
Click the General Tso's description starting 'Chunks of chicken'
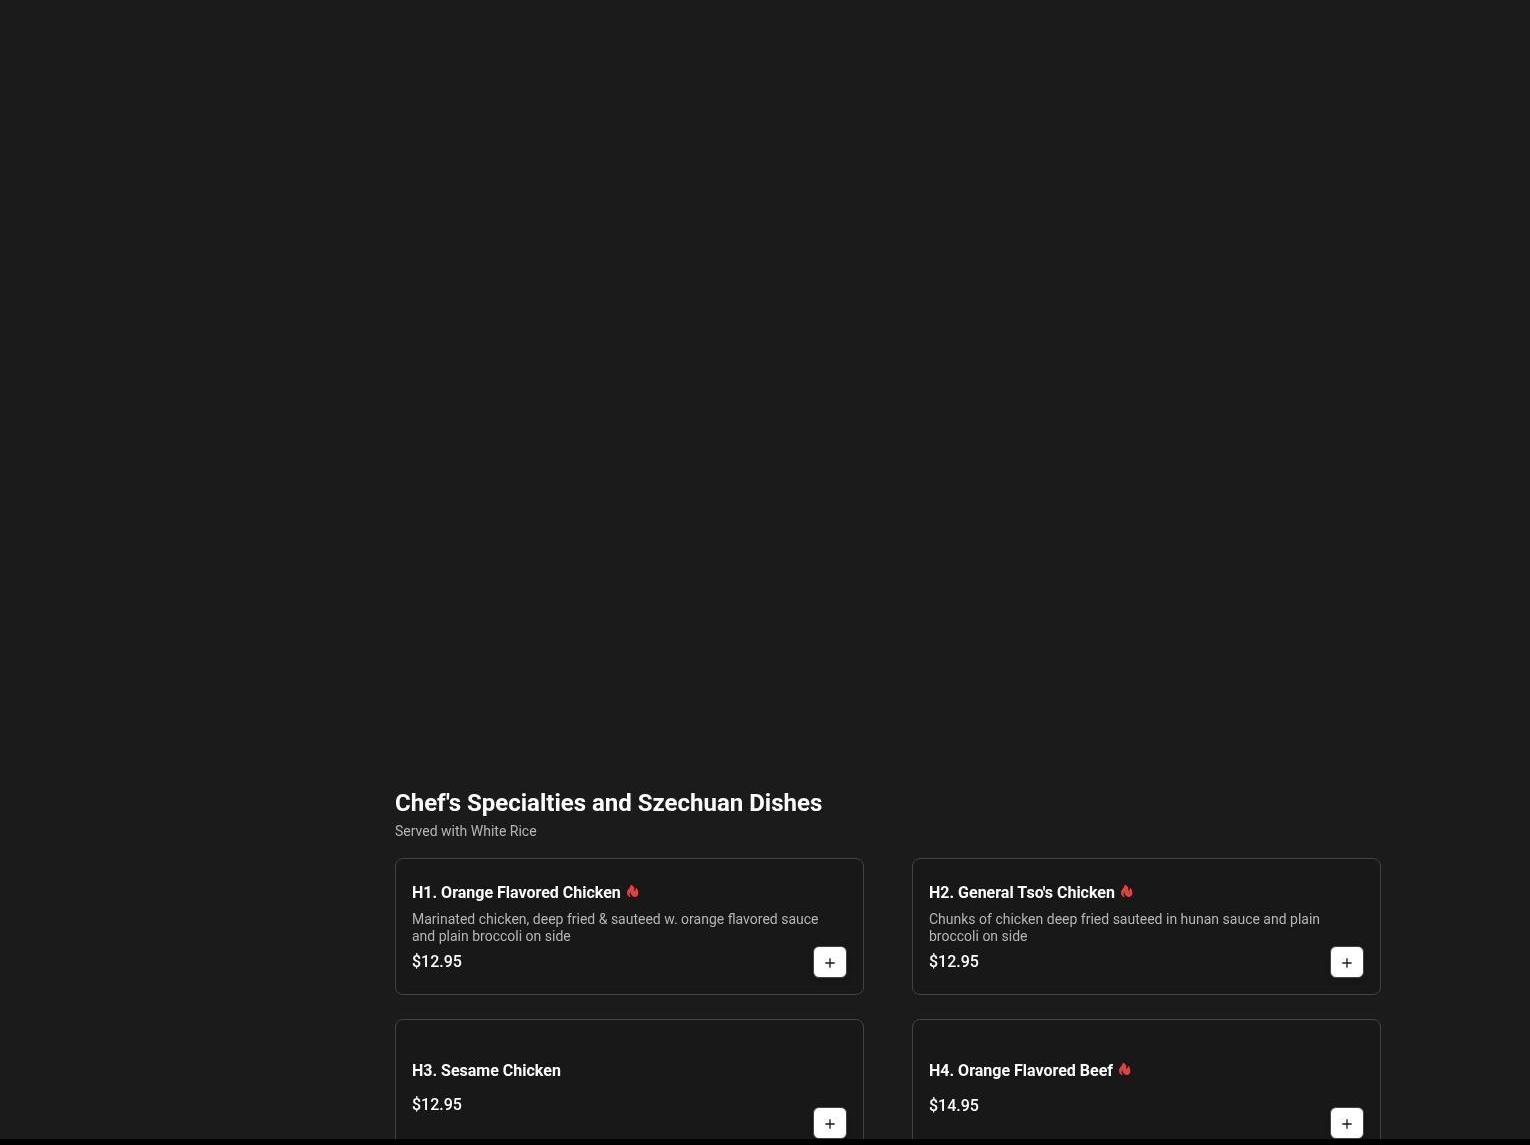click(1124, 927)
